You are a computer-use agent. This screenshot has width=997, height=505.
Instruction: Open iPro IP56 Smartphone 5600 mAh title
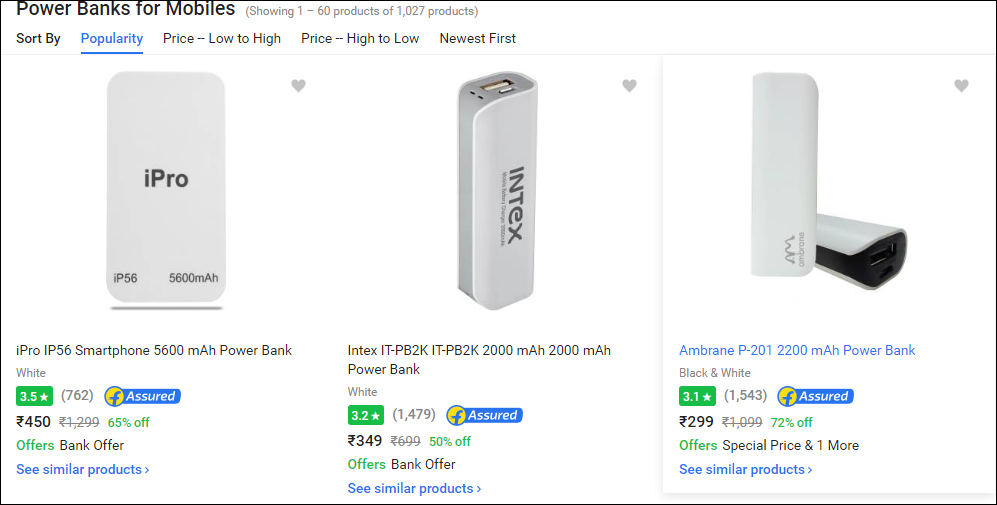[154, 350]
